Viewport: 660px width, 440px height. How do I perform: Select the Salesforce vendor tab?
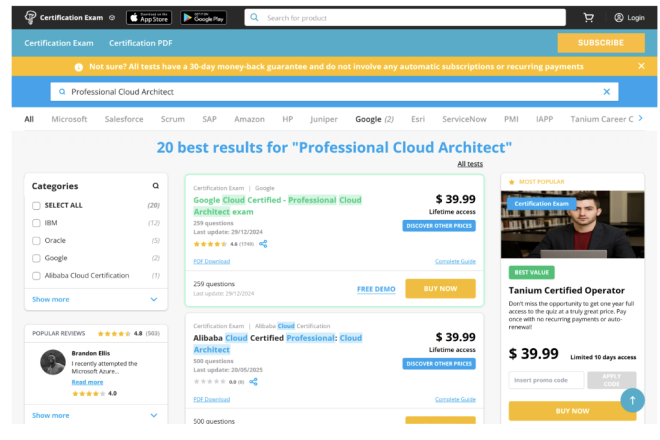(x=124, y=119)
